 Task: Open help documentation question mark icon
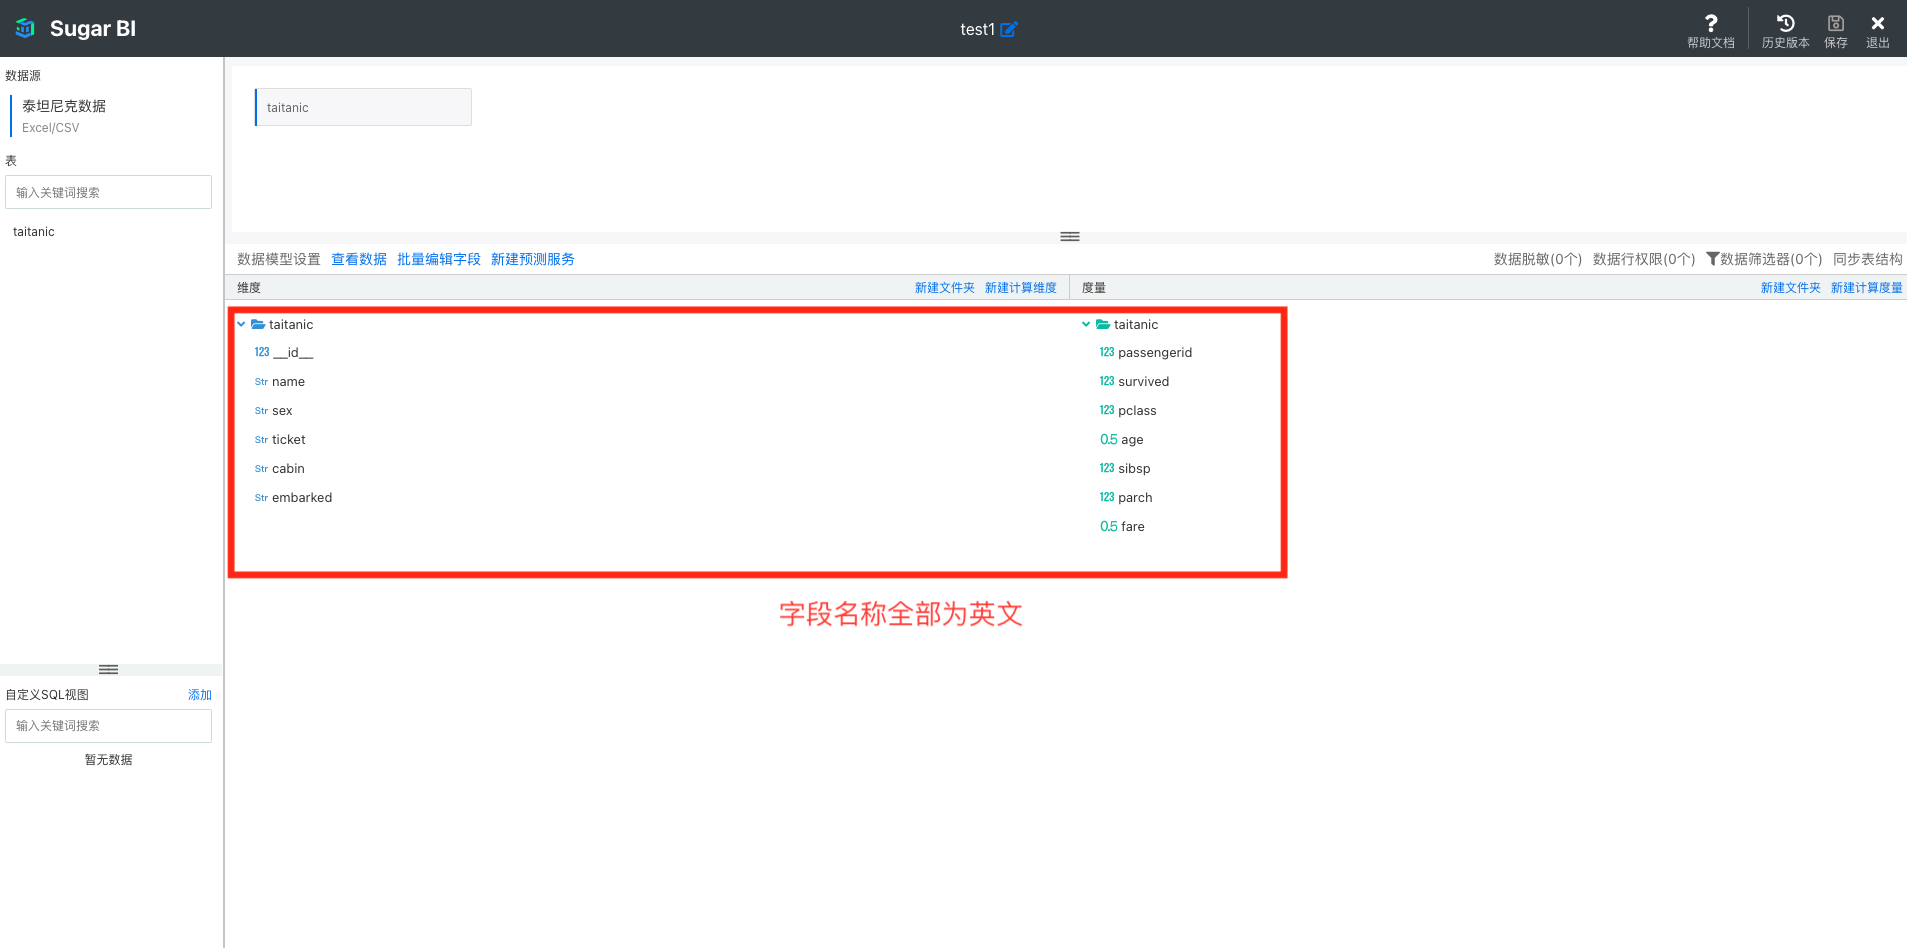[x=1711, y=22]
